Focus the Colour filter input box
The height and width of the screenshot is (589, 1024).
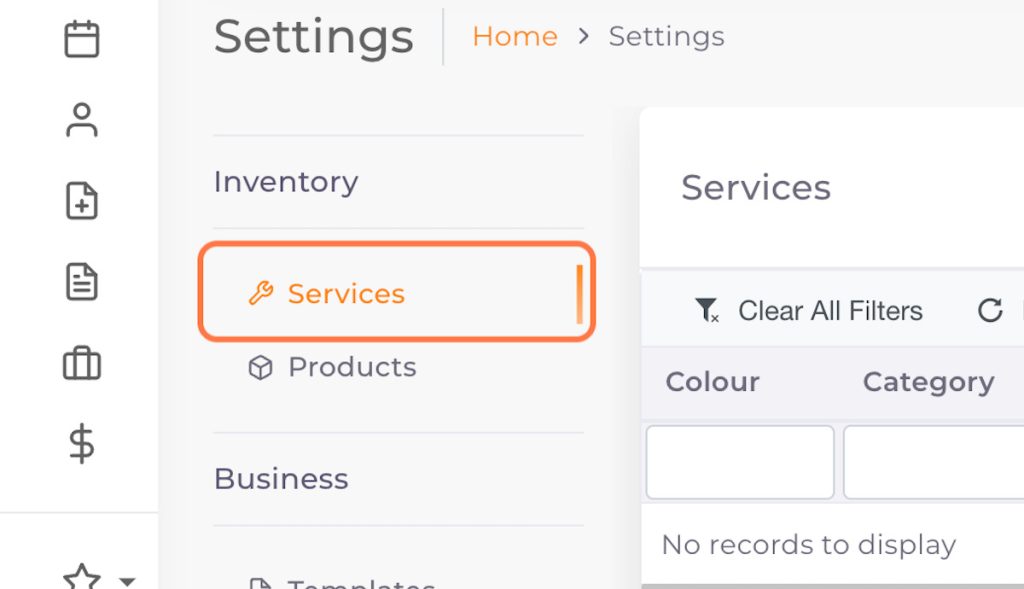(x=740, y=462)
